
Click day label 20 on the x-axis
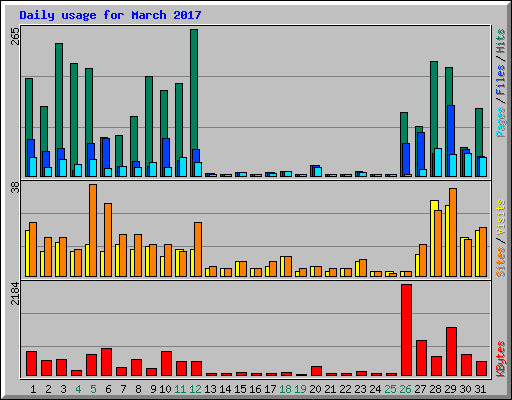click(315, 389)
